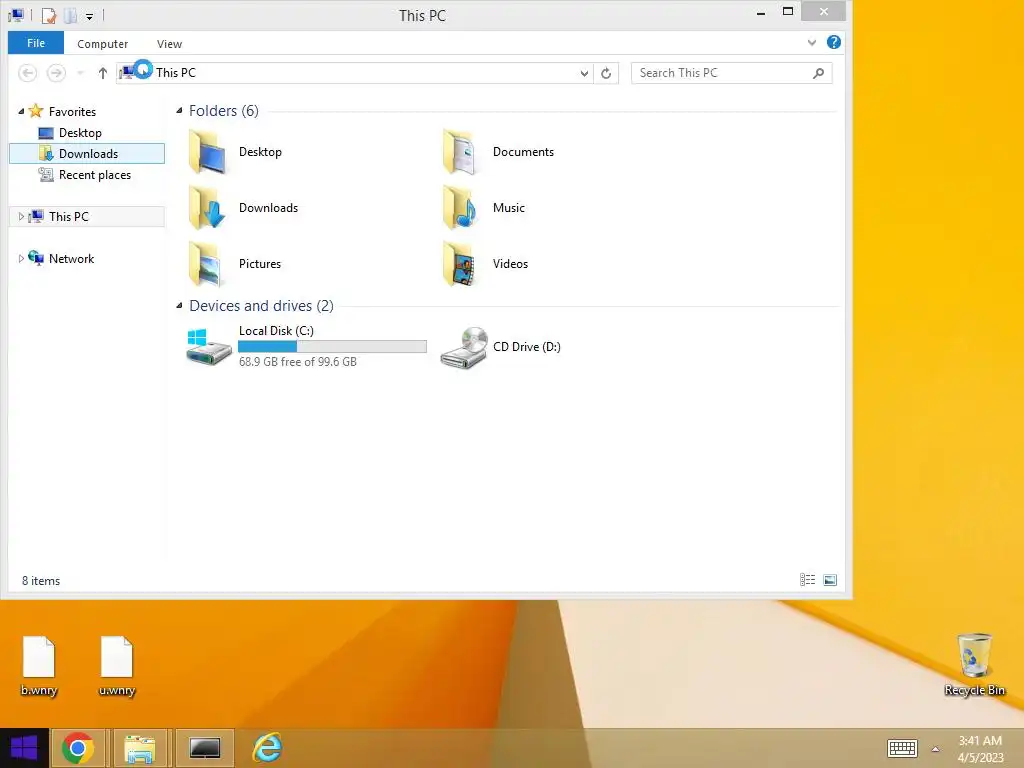Select Downloads under Favorites
The width and height of the screenshot is (1024, 768).
click(x=87, y=153)
